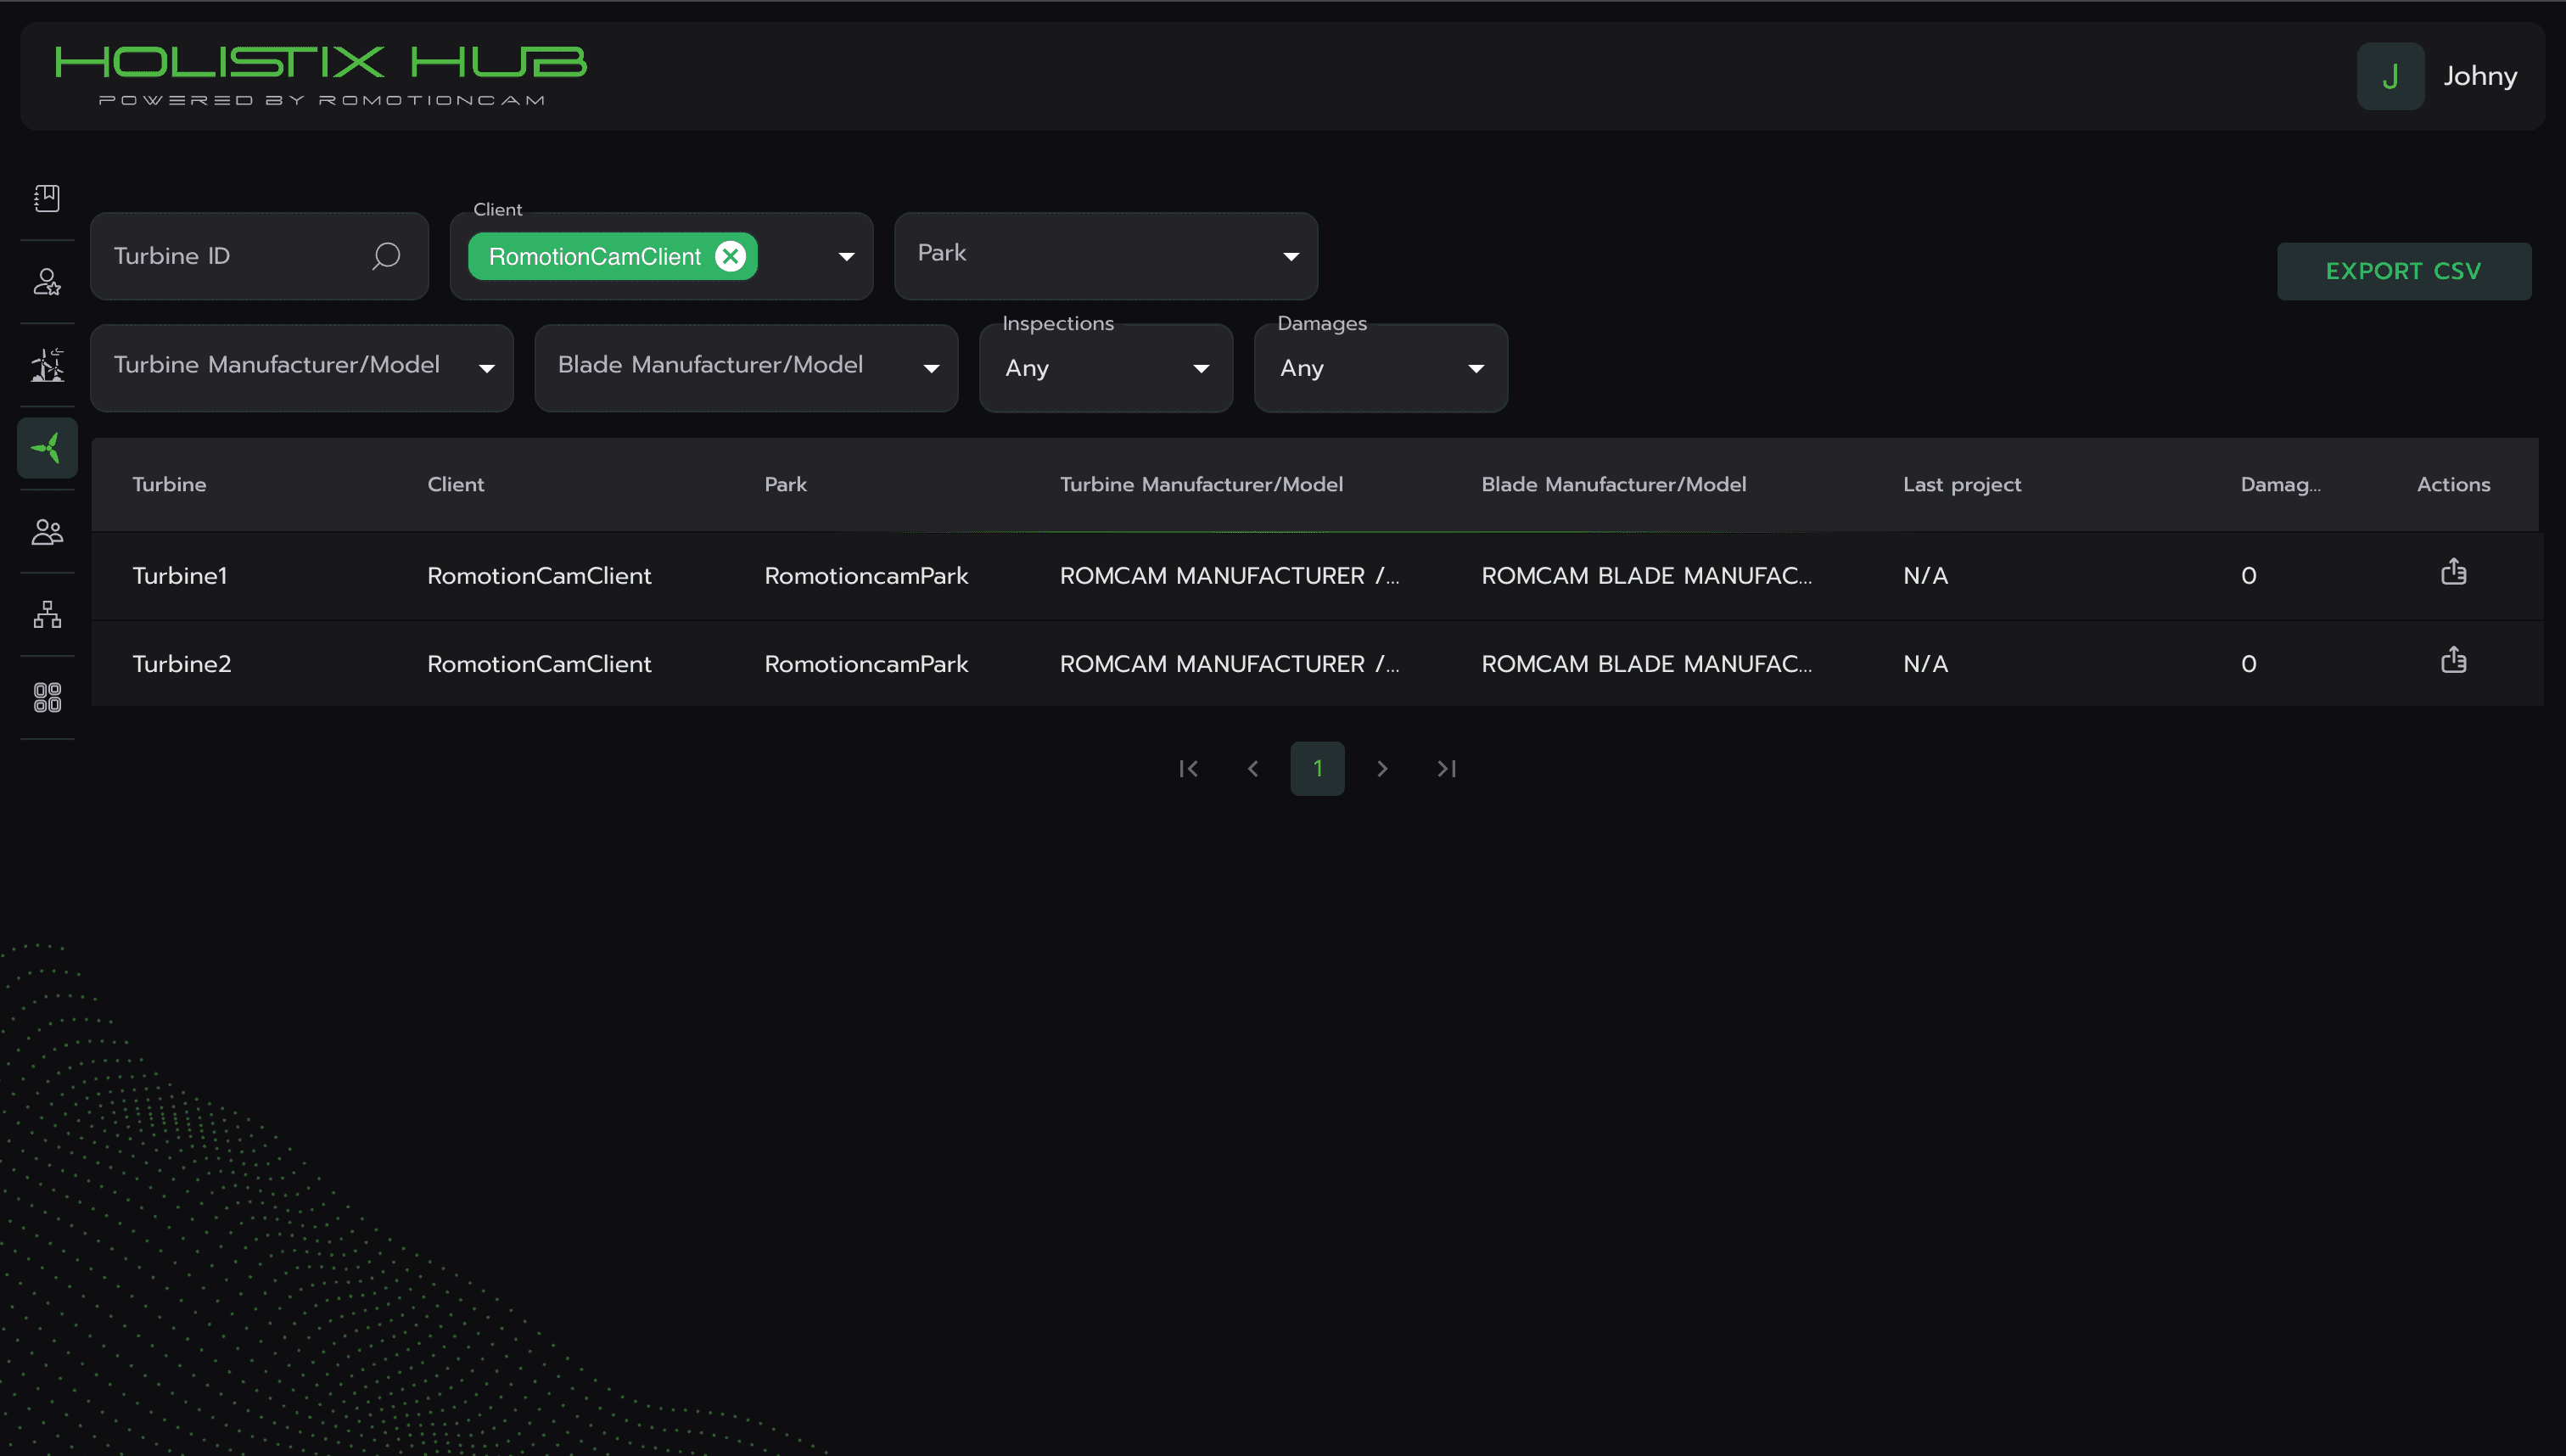Expand the Client dropdown arrow
This screenshot has height=1456, width=2566.
coord(846,257)
